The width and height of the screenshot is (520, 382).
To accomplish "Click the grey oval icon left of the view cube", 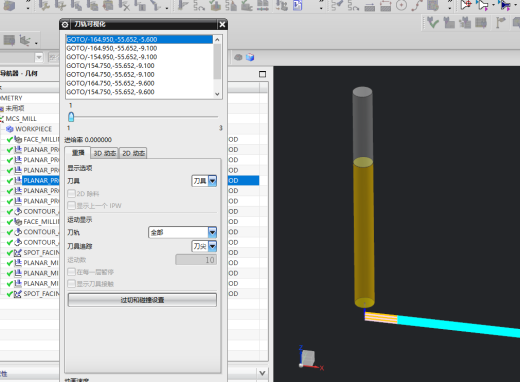I will pyautogui.click(x=238, y=57).
